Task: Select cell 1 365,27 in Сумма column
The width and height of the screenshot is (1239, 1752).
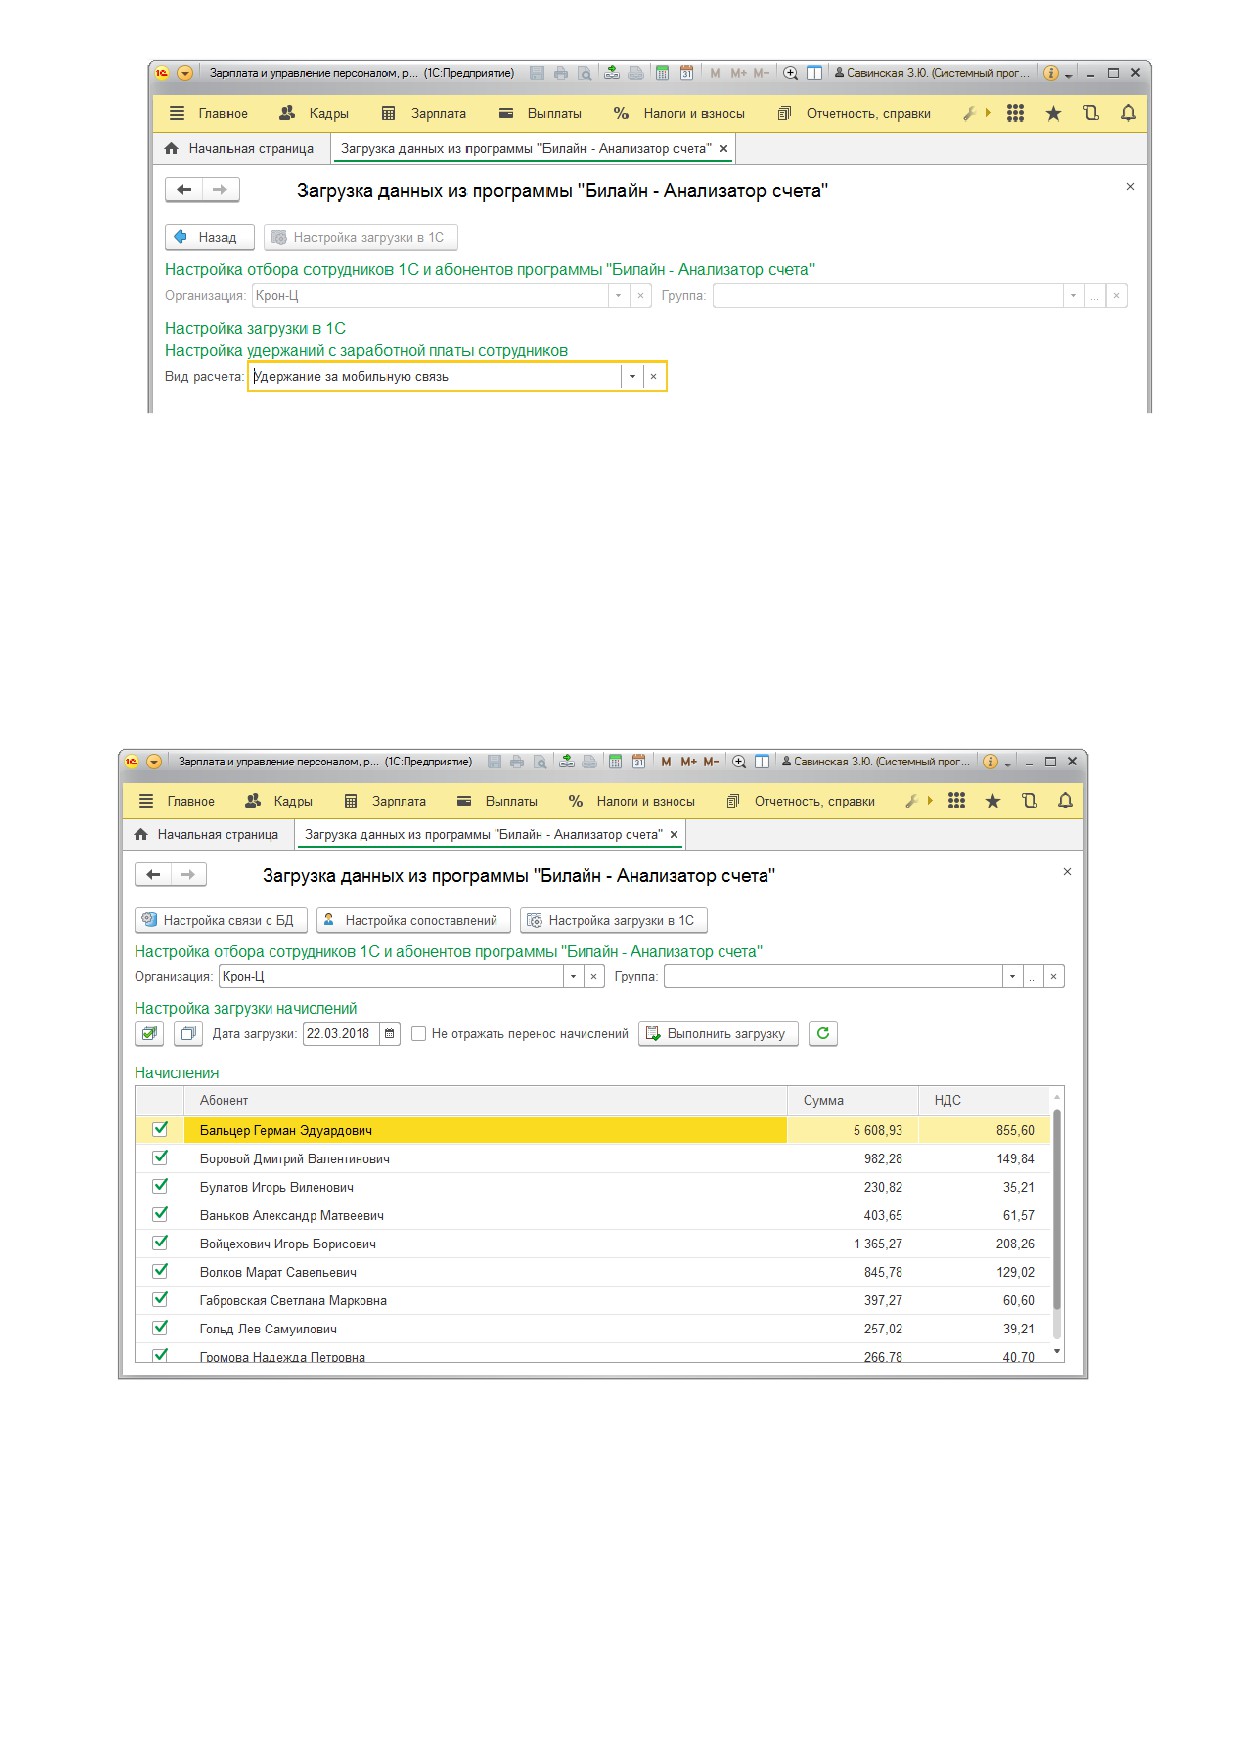Action: coord(853,1244)
